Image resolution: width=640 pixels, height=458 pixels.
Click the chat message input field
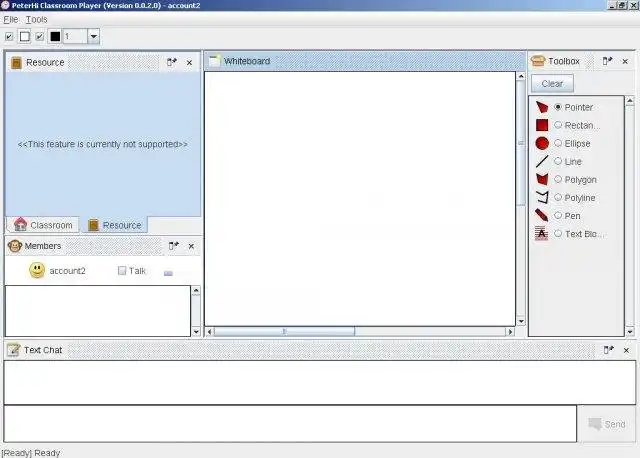coord(290,423)
